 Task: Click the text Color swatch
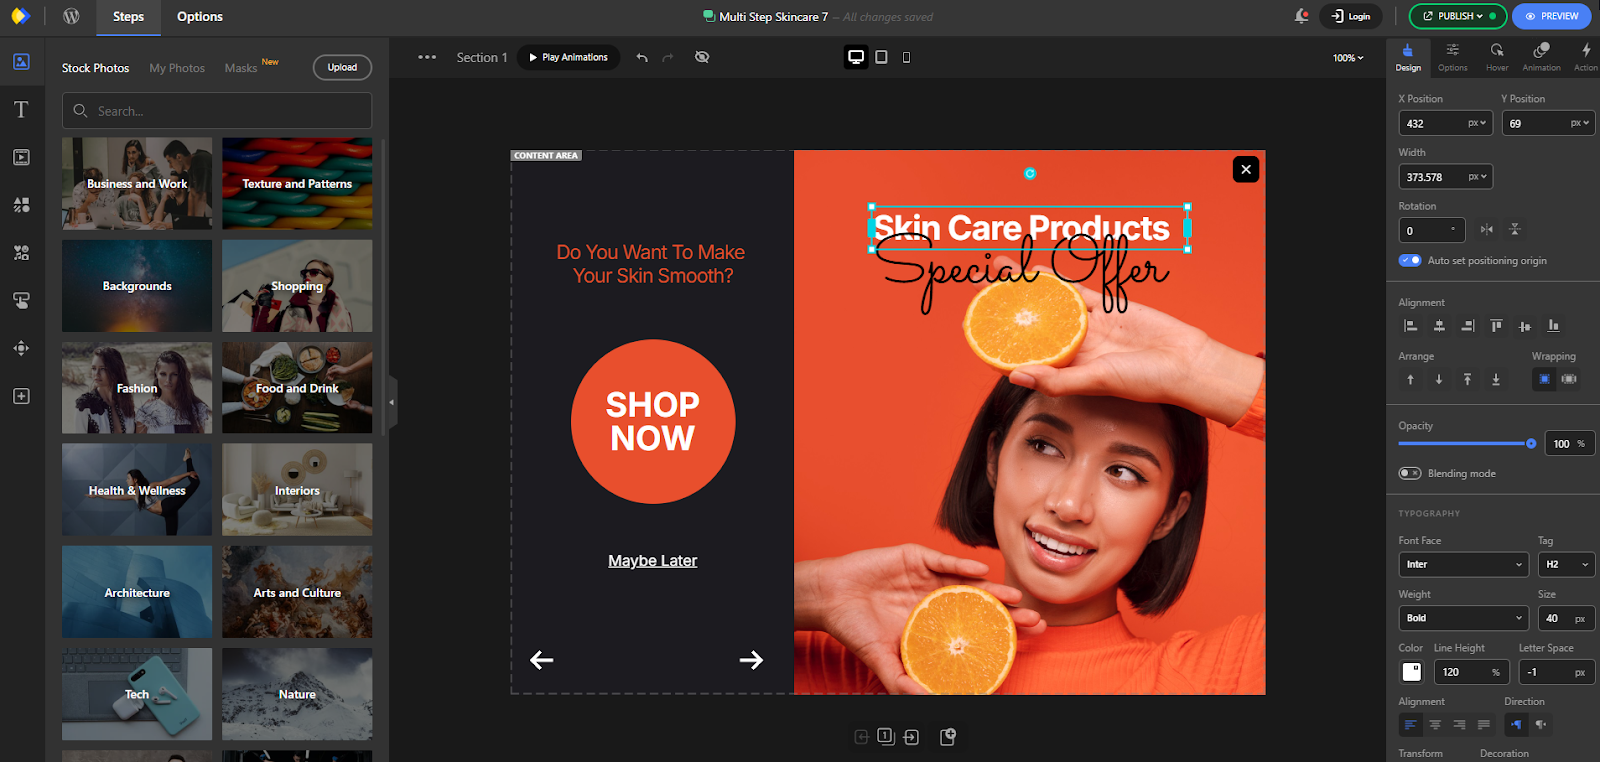pos(1411,673)
